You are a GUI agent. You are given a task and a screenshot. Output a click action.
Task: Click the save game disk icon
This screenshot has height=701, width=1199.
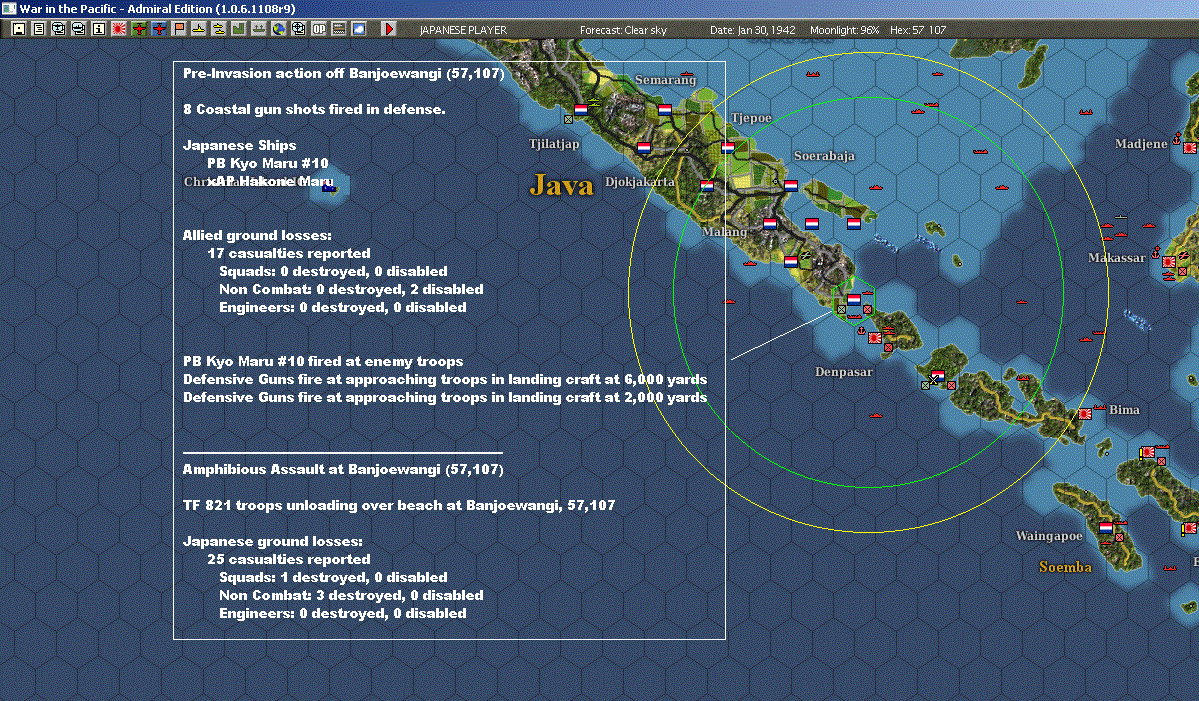(x=19, y=29)
